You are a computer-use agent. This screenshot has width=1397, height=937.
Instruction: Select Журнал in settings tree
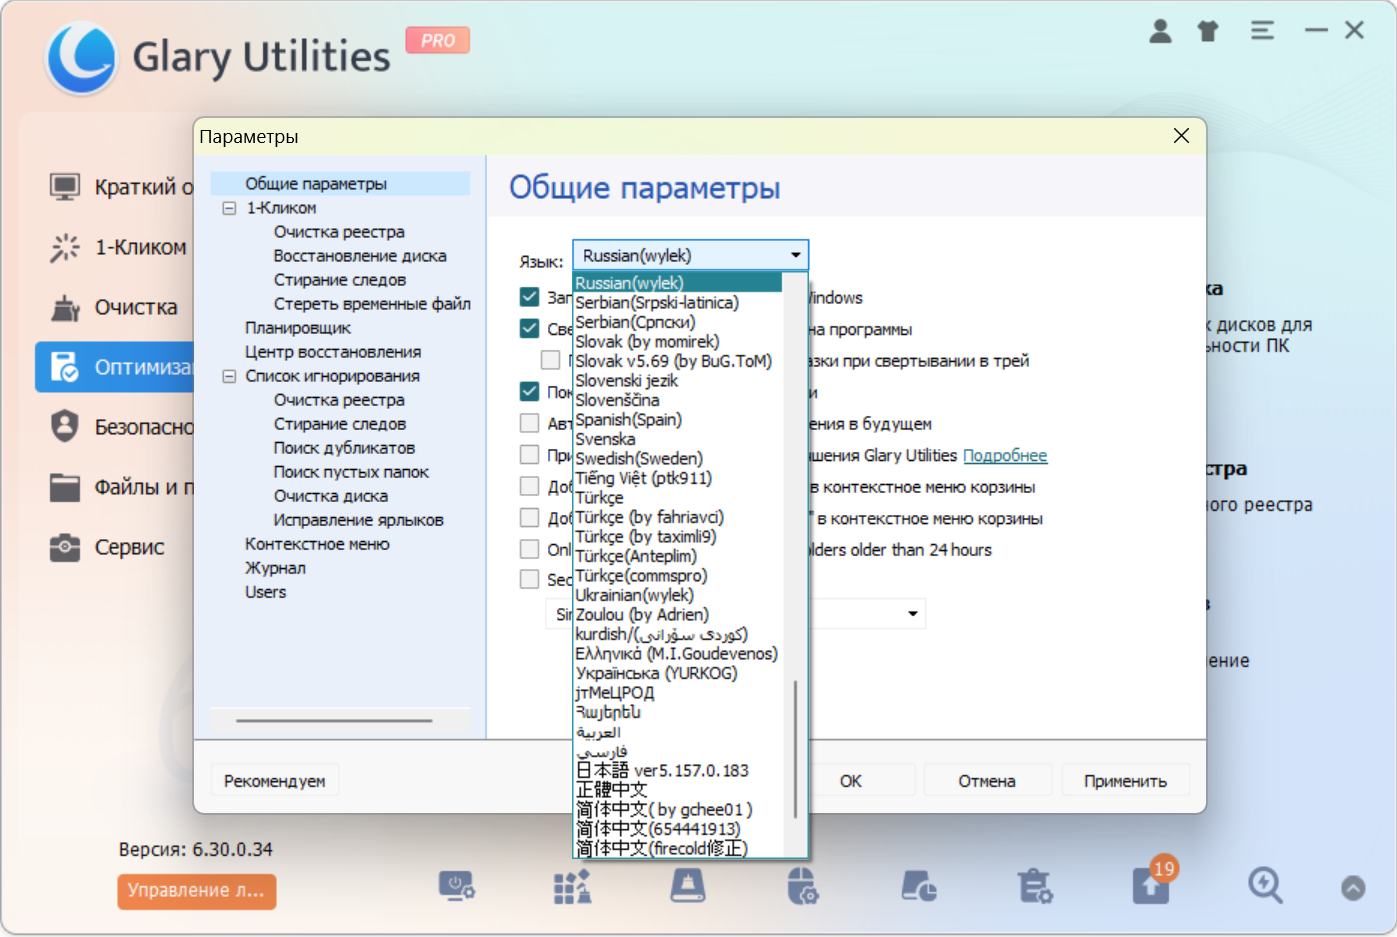[x=275, y=568]
